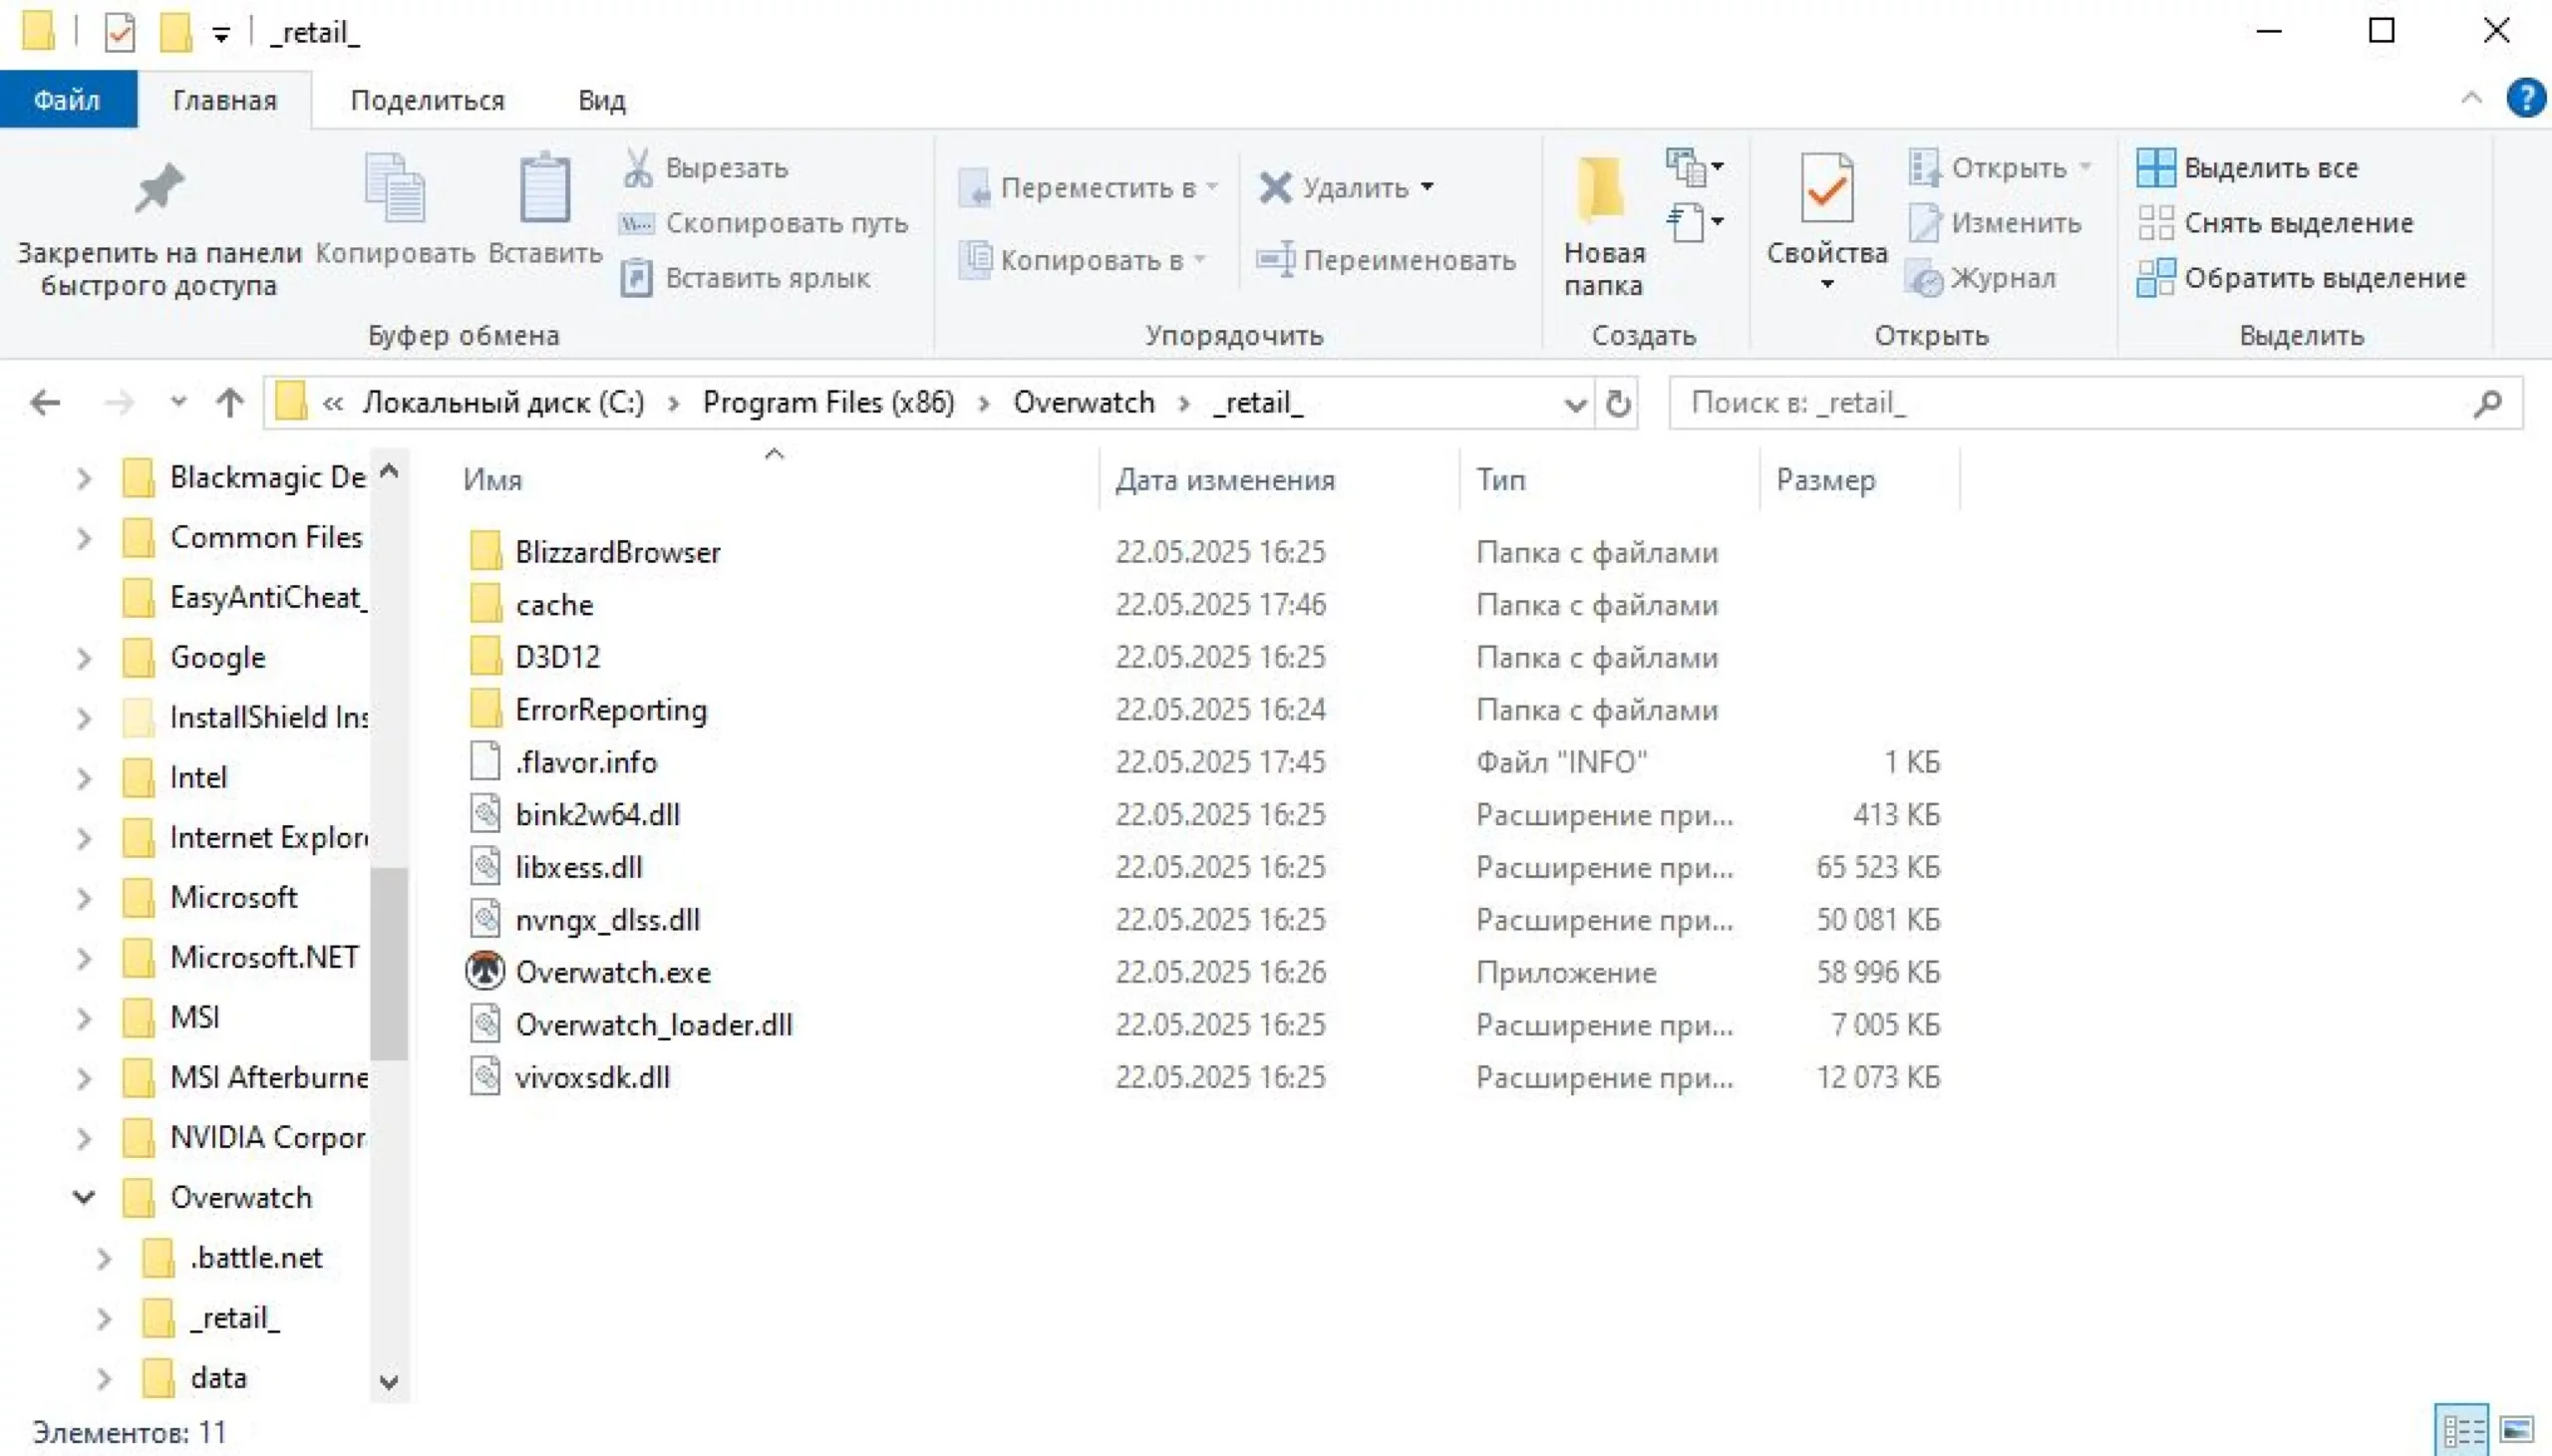Collapse the Overwatch folder tree node
This screenshot has height=1456, width=2552.
[x=84, y=1197]
